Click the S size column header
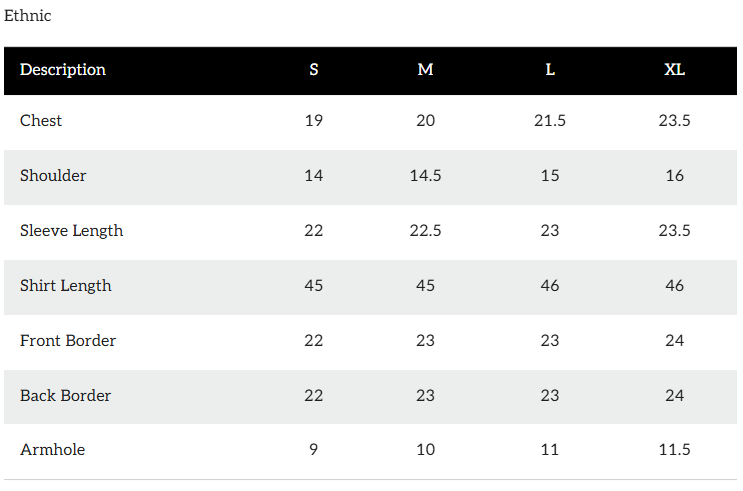 [314, 70]
